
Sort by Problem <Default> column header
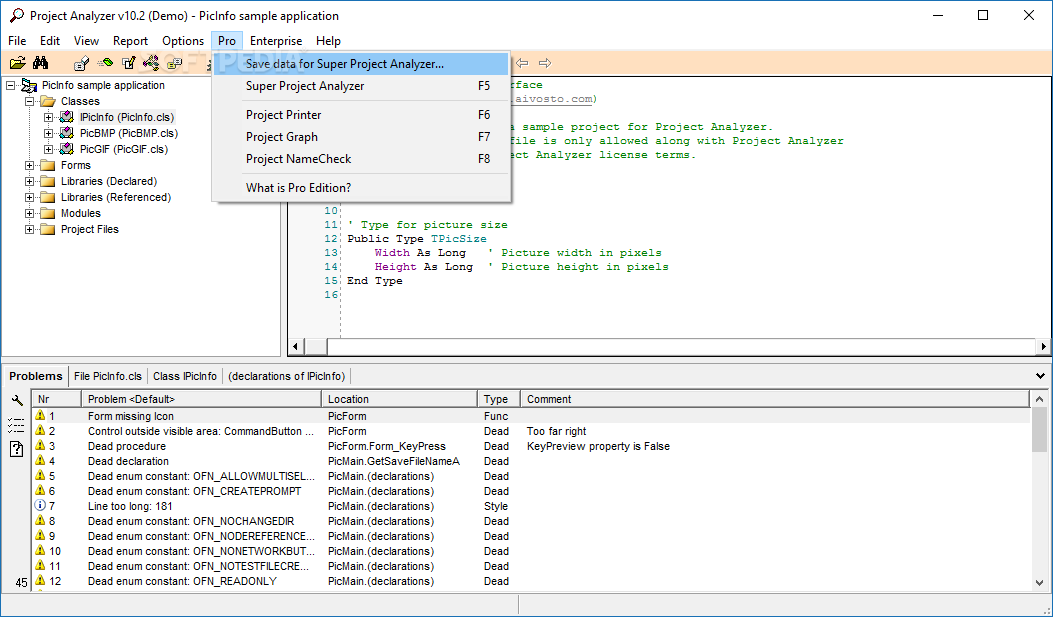tap(201, 399)
